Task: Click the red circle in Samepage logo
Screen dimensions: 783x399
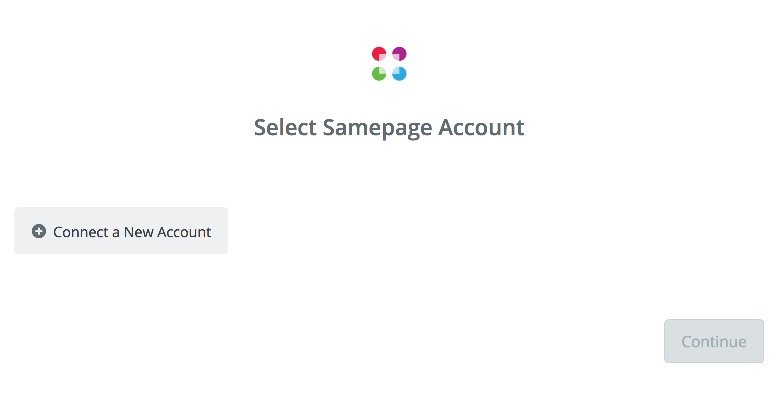Action: 379,54
